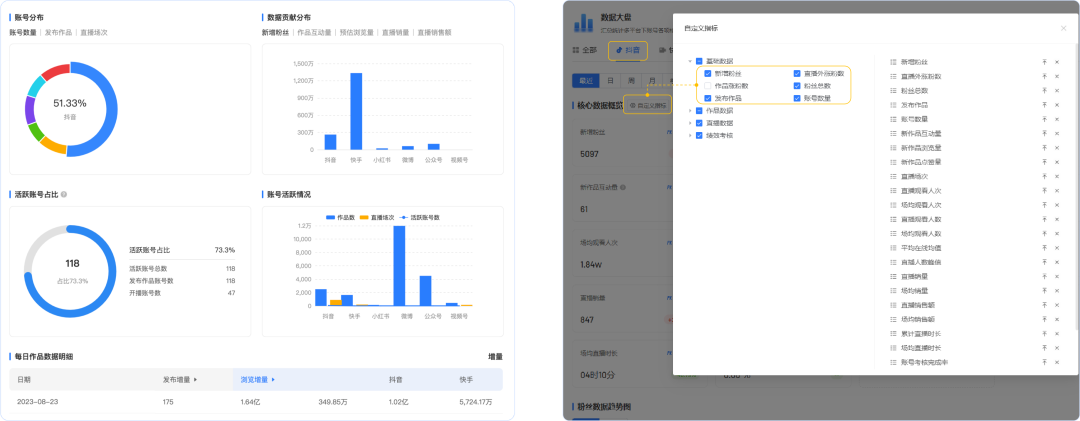
Task: Remove 账号数量 using its X icon
Action: pos(1057,119)
